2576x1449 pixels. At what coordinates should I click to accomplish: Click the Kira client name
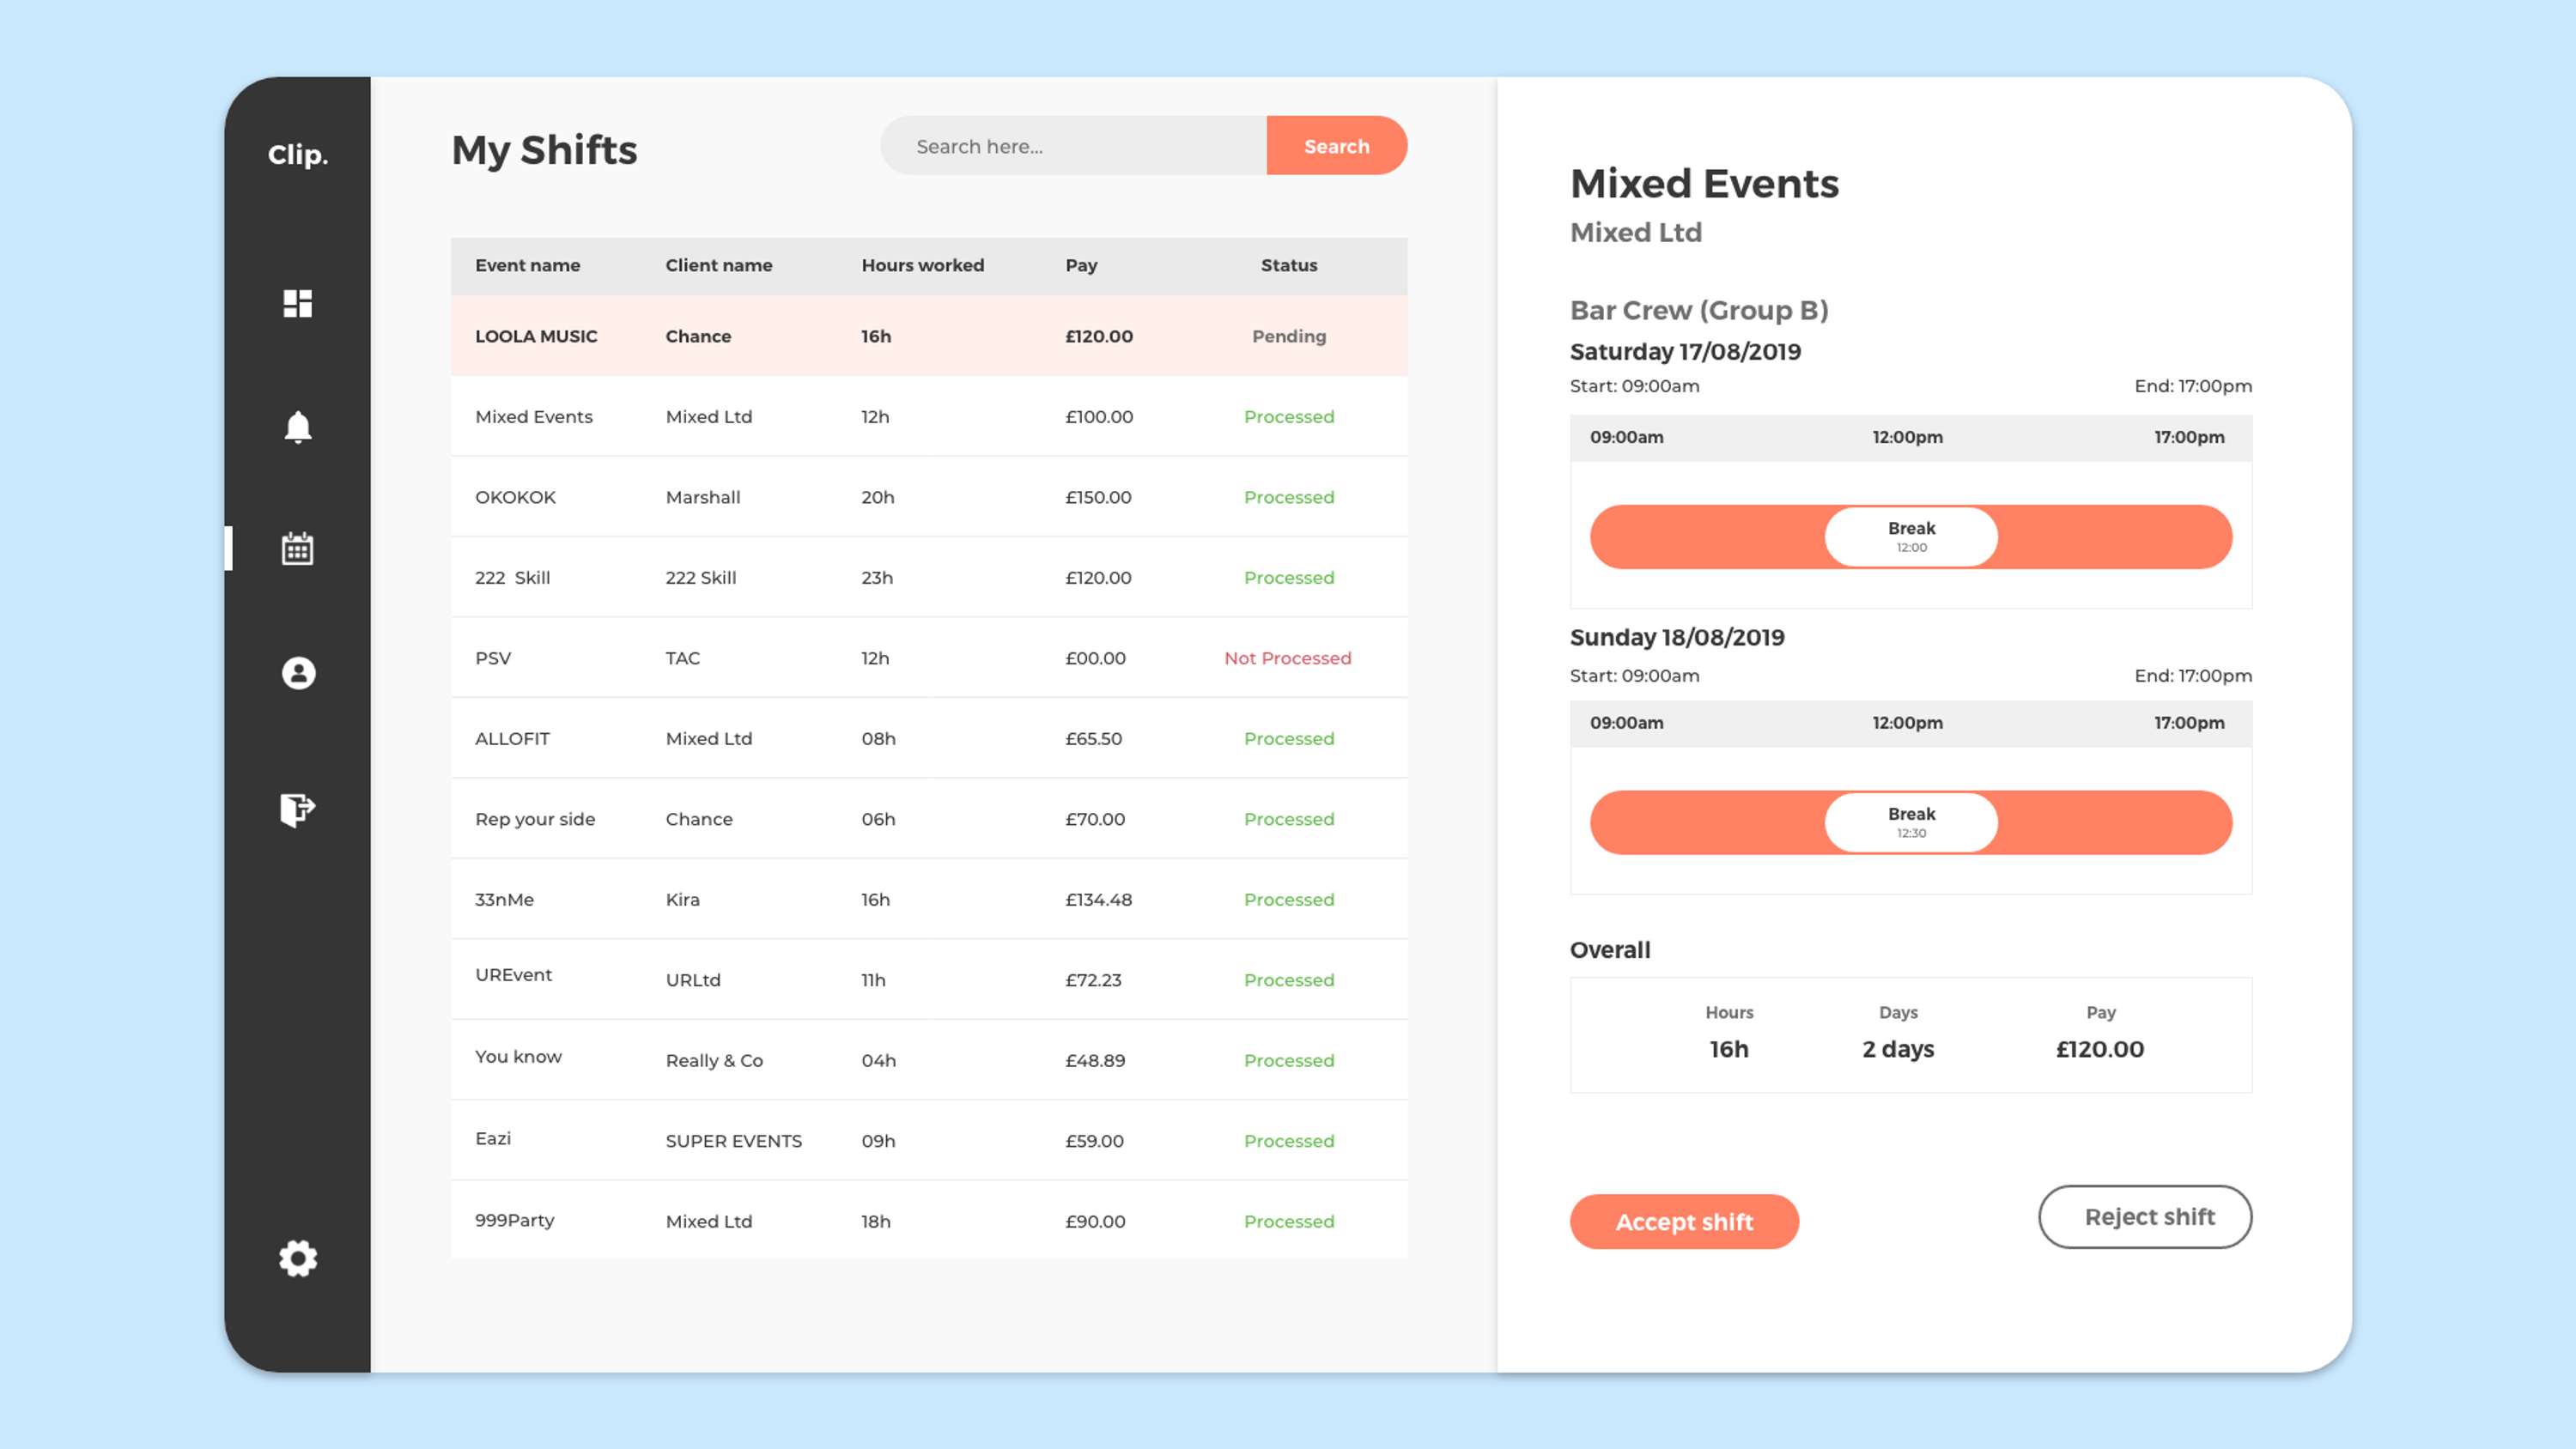coord(683,900)
